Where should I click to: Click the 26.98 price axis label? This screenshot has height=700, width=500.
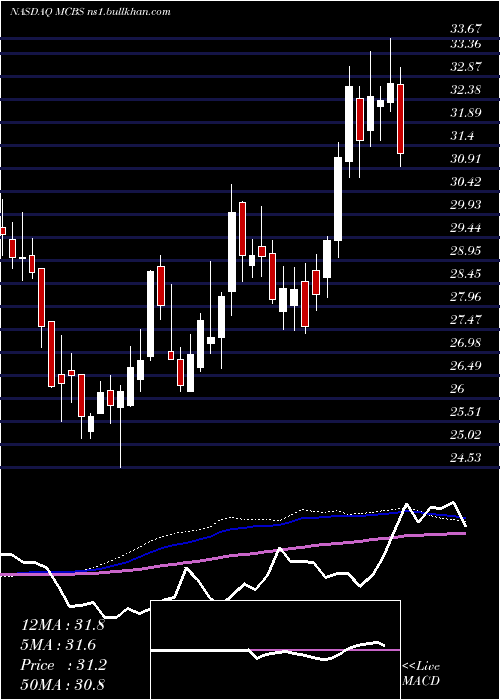click(x=466, y=343)
